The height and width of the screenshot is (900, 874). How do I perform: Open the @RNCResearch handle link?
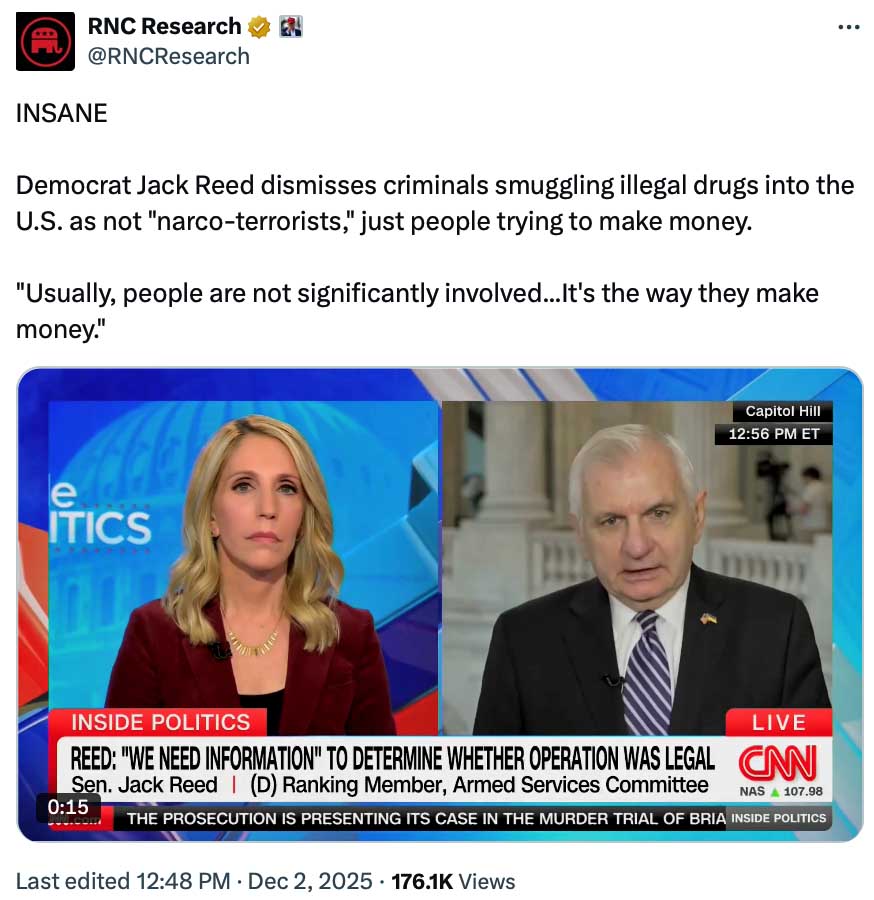pos(169,56)
